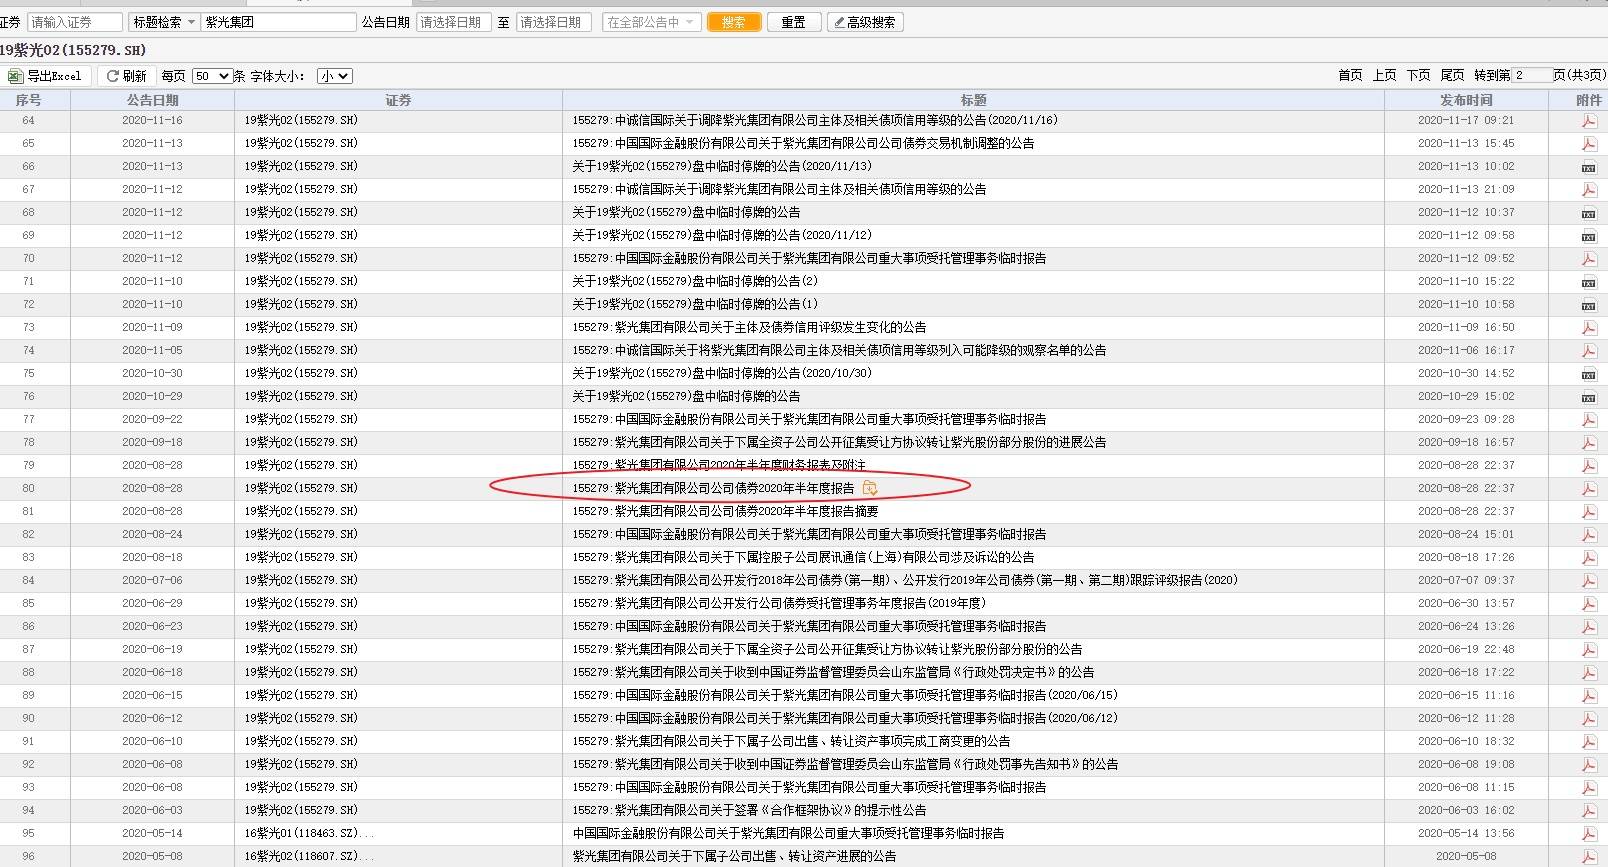Open PDF attachment for row 84
The height and width of the screenshot is (867, 1608).
click(1588, 581)
